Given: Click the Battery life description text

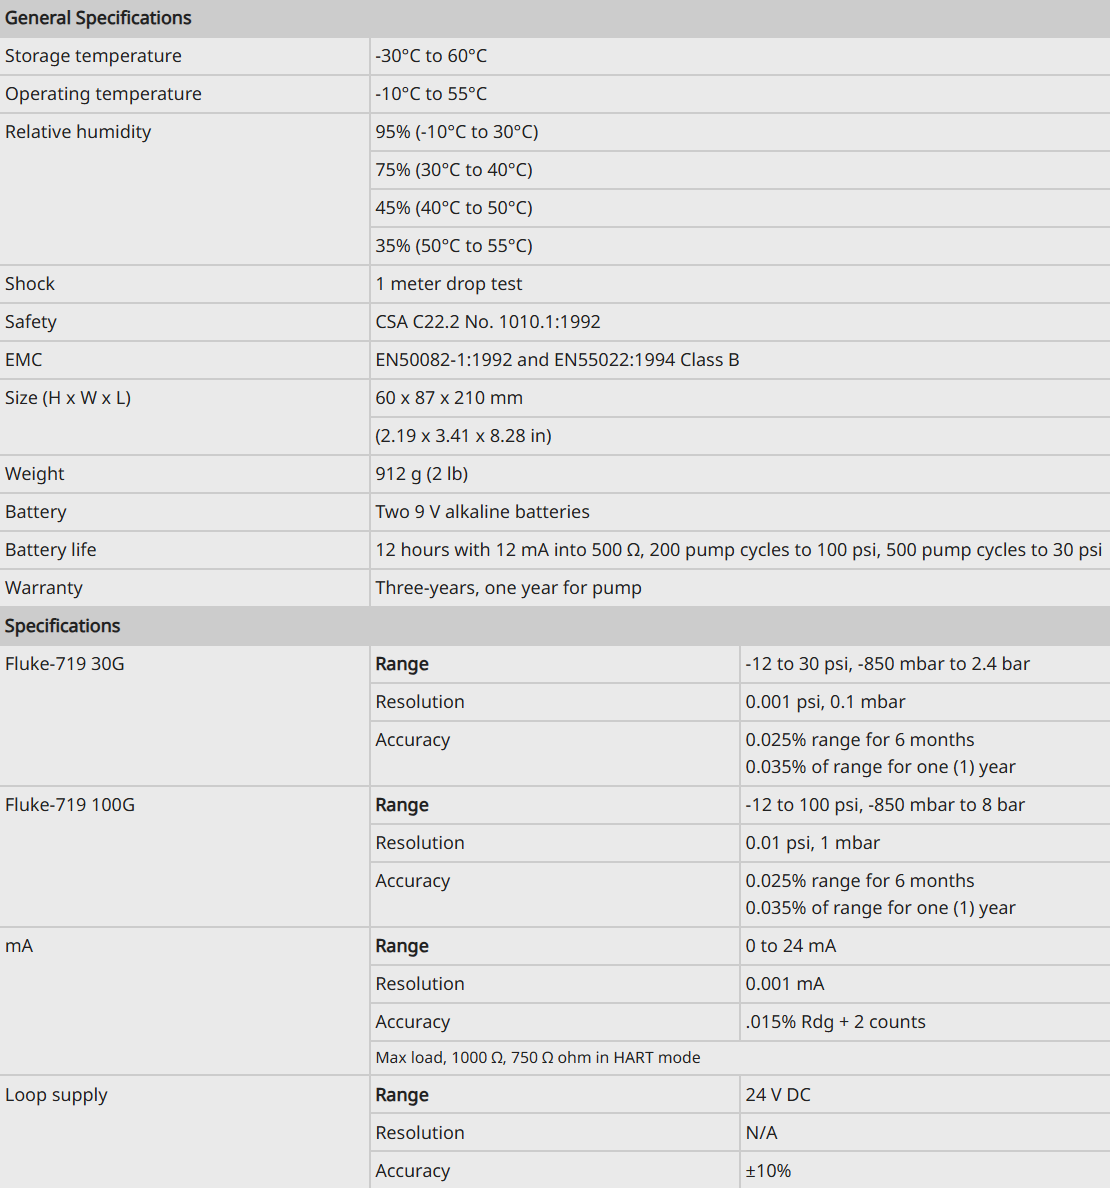Looking at the screenshot, I should (739, 549).
